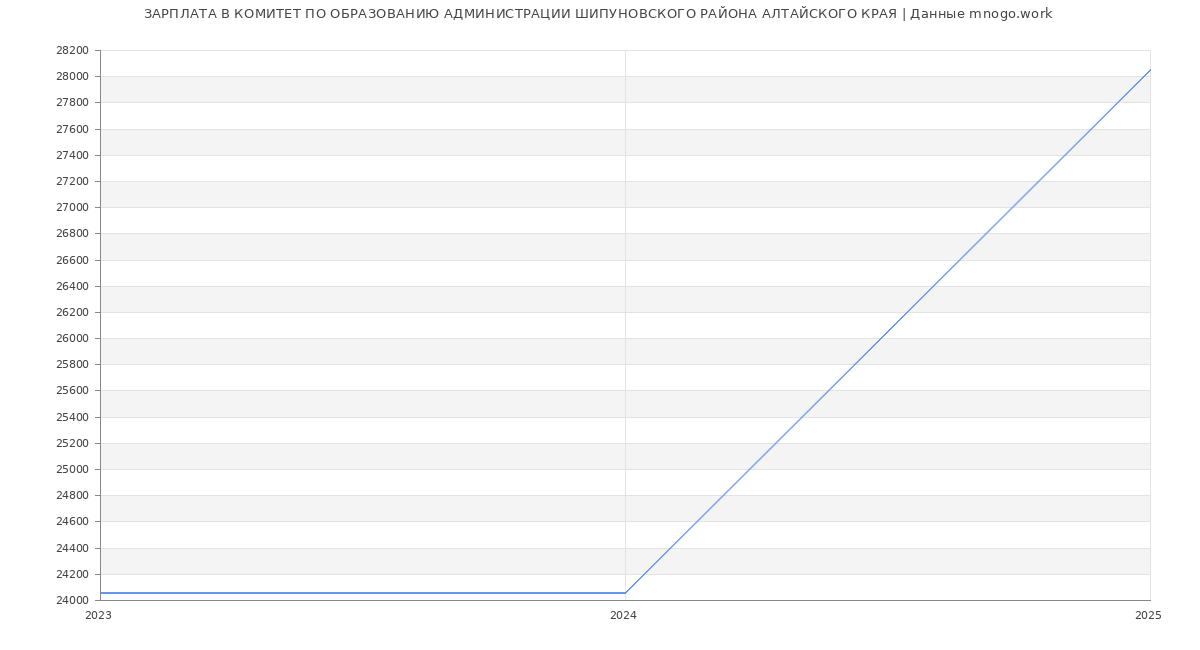Click the line's 2023 starting data point
The image size is (1200, 650).
[x=100, y=593]
